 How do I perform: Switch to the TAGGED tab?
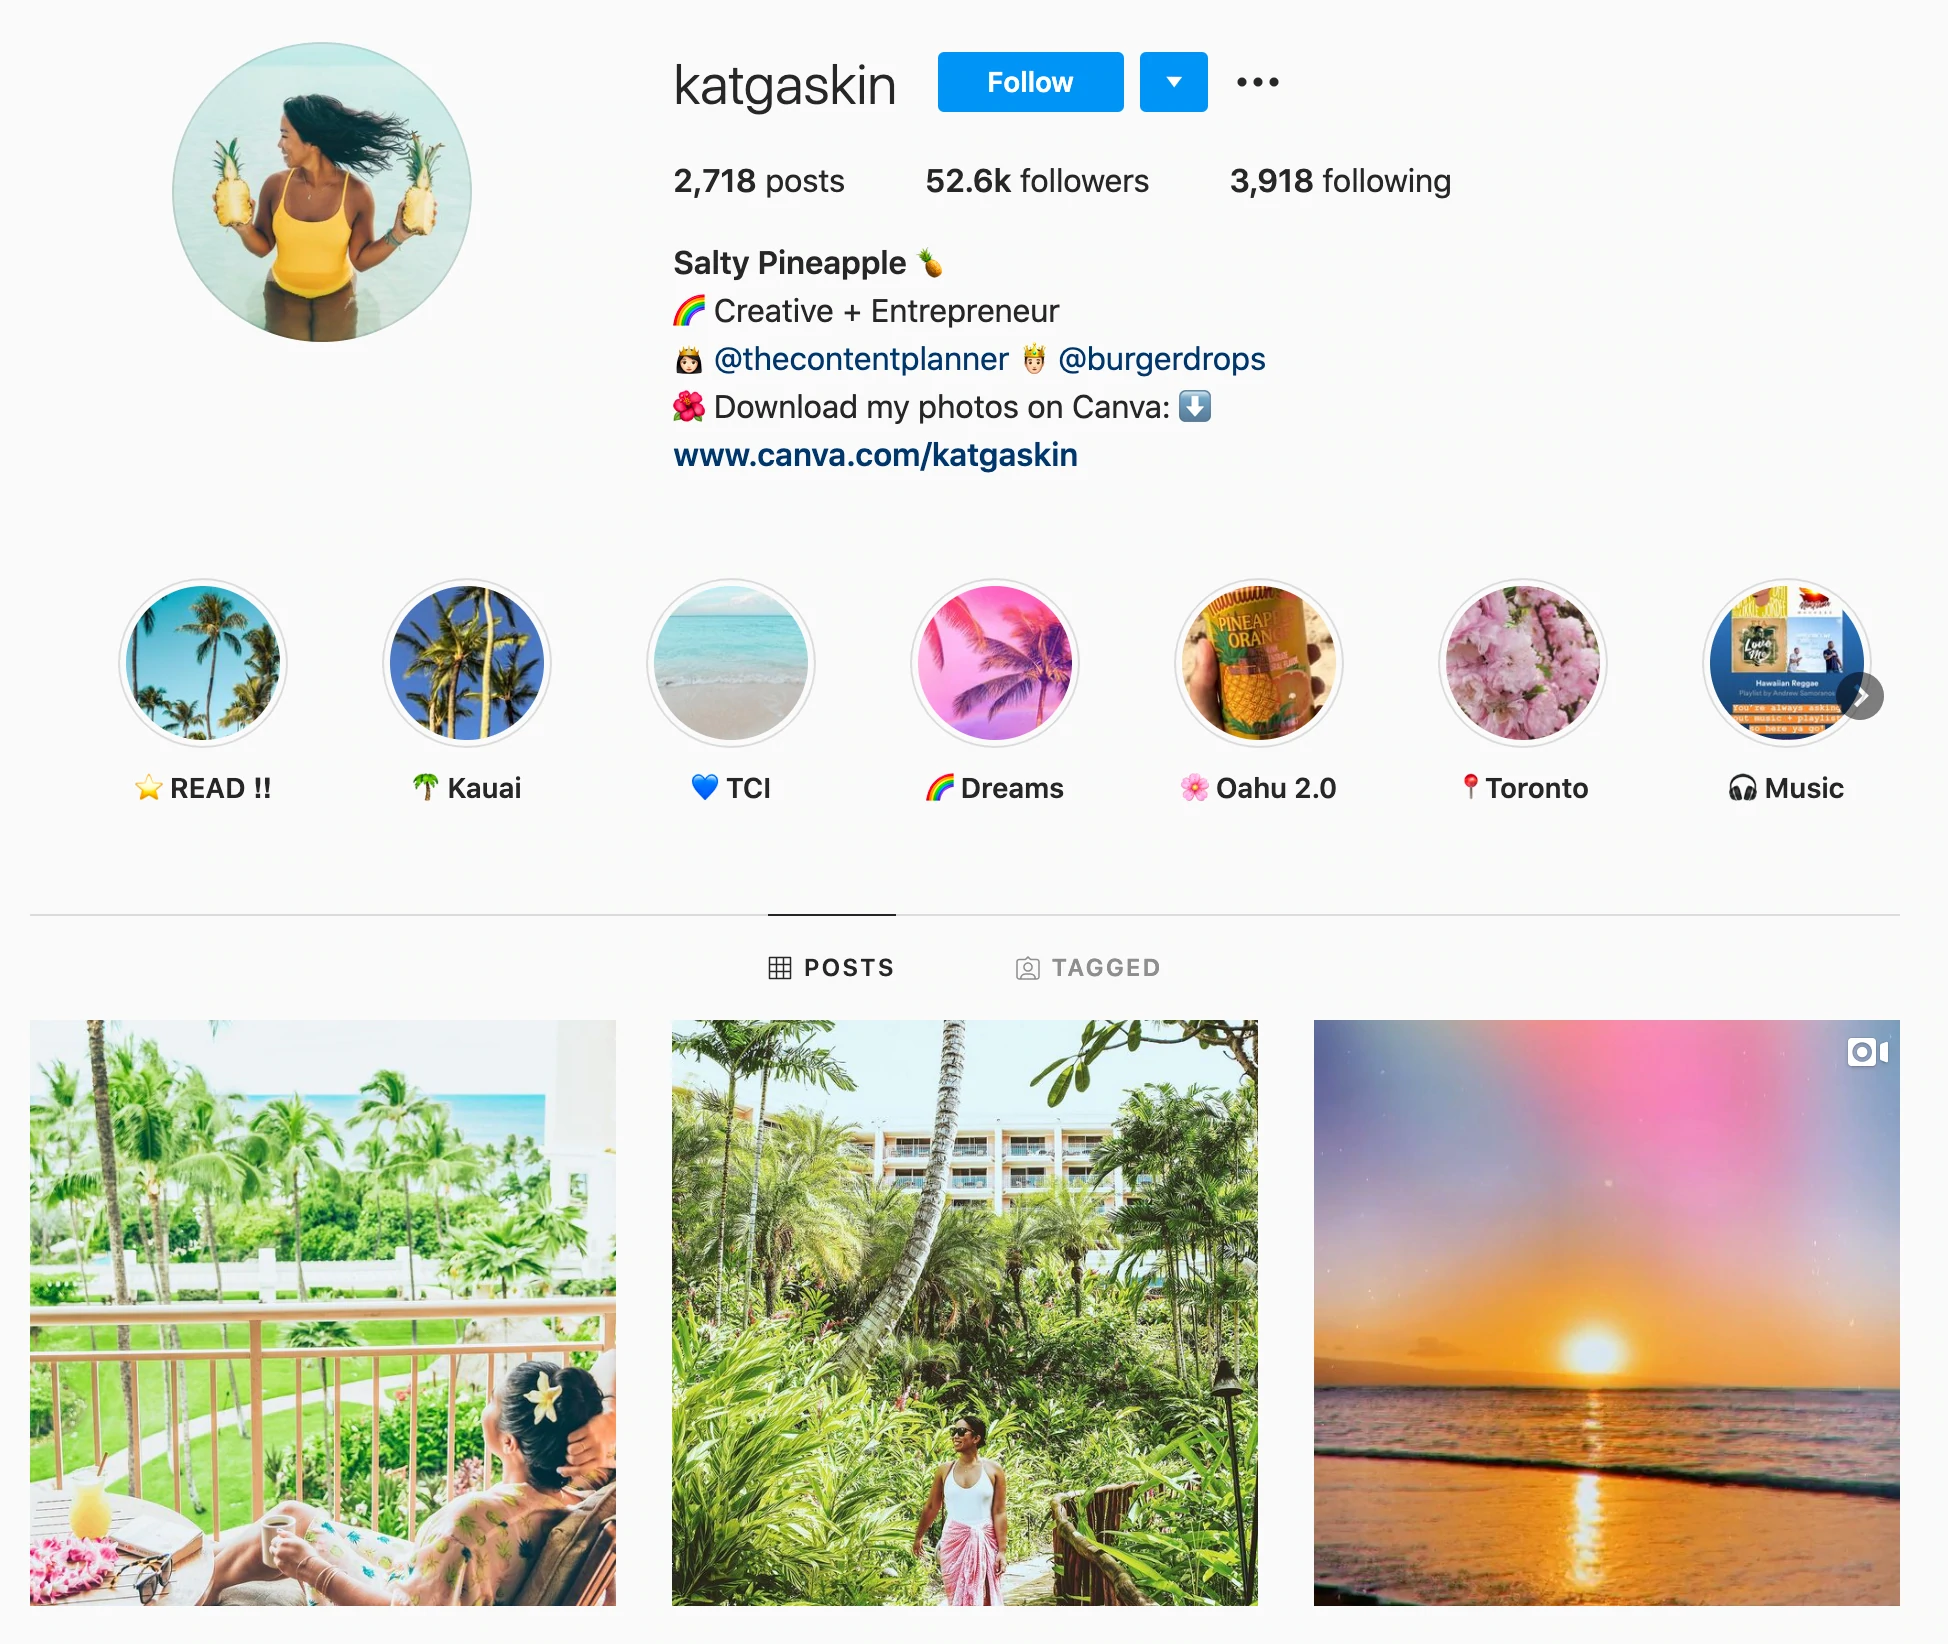tap(1088, 968)
